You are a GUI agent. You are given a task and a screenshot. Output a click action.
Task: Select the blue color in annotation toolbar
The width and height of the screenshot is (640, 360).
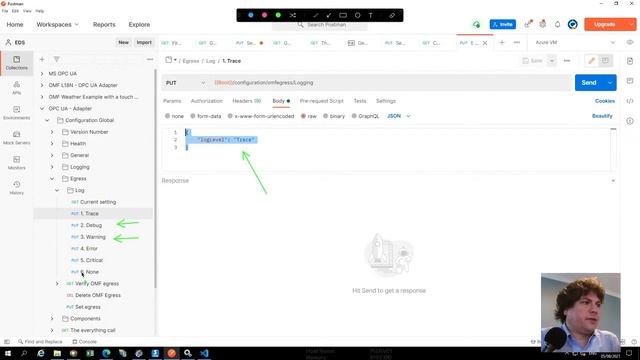tap(251, 15)
